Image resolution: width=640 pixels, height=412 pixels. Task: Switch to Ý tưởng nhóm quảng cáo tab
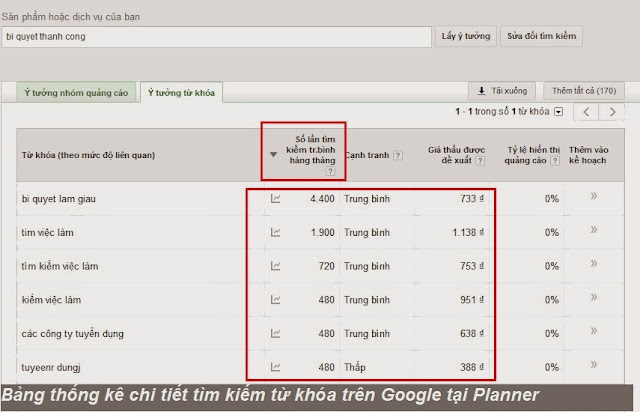click(x=76, y=93)
